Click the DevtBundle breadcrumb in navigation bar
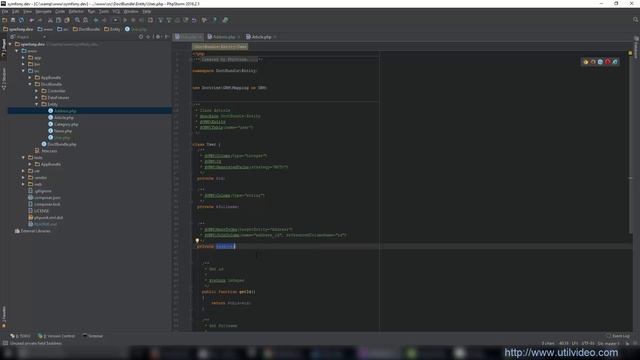 pyautogui.click(x=86, y=29)
